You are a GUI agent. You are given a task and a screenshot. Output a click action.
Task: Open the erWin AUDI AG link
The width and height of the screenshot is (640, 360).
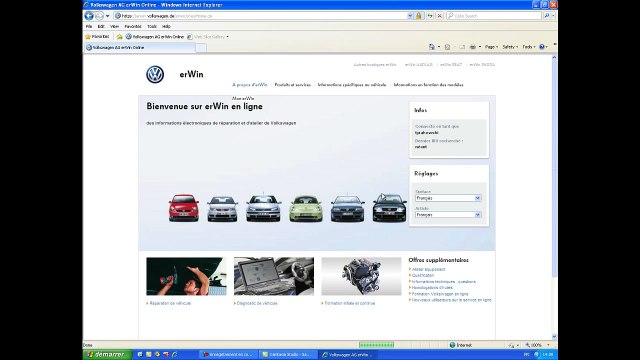[x=418, y=64]
